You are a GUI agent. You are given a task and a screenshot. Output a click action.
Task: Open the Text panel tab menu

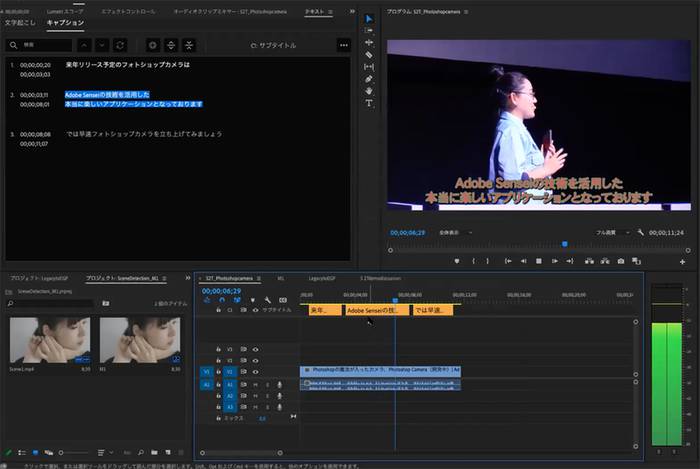click(330, 12)
